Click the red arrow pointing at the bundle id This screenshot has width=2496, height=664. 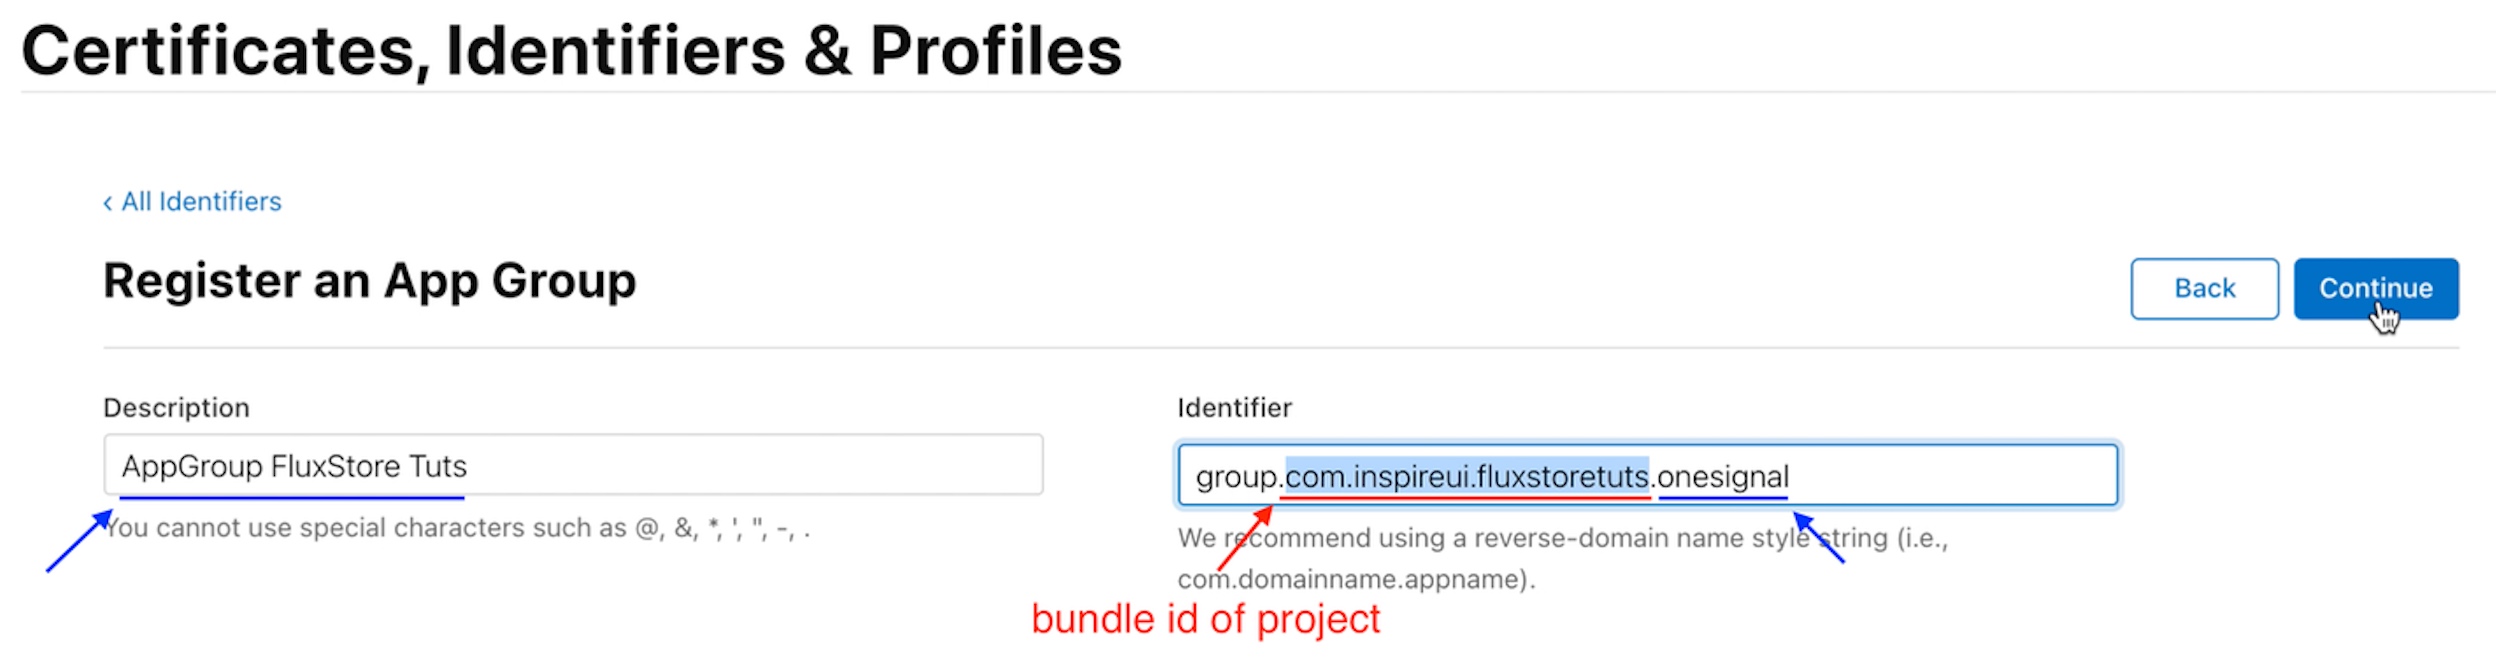(x=1245, y=538)
